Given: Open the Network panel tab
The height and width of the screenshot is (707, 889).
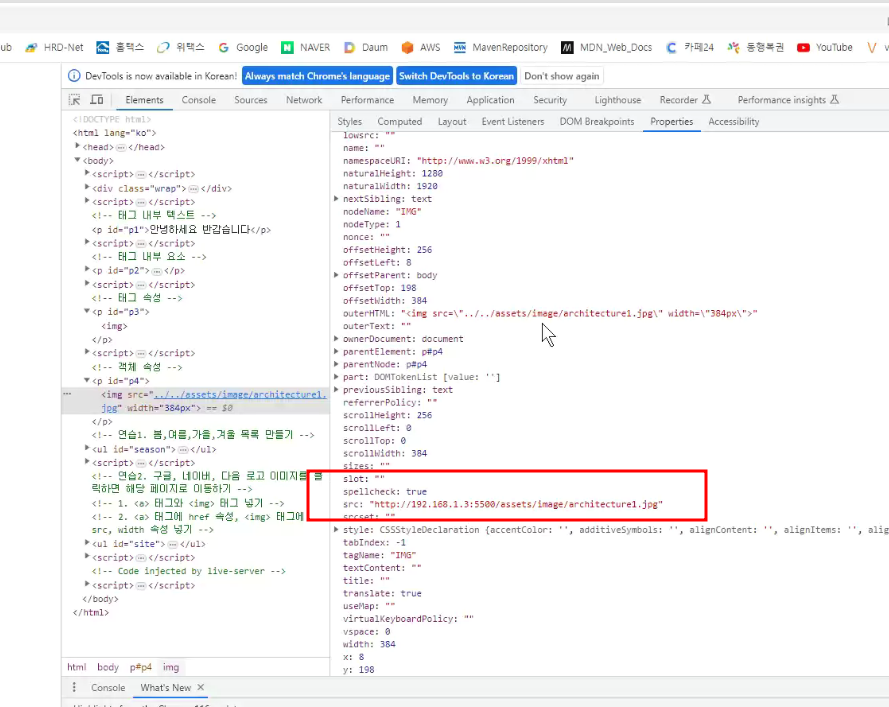Looking at the screenshot, I should [x=304, y=100].
